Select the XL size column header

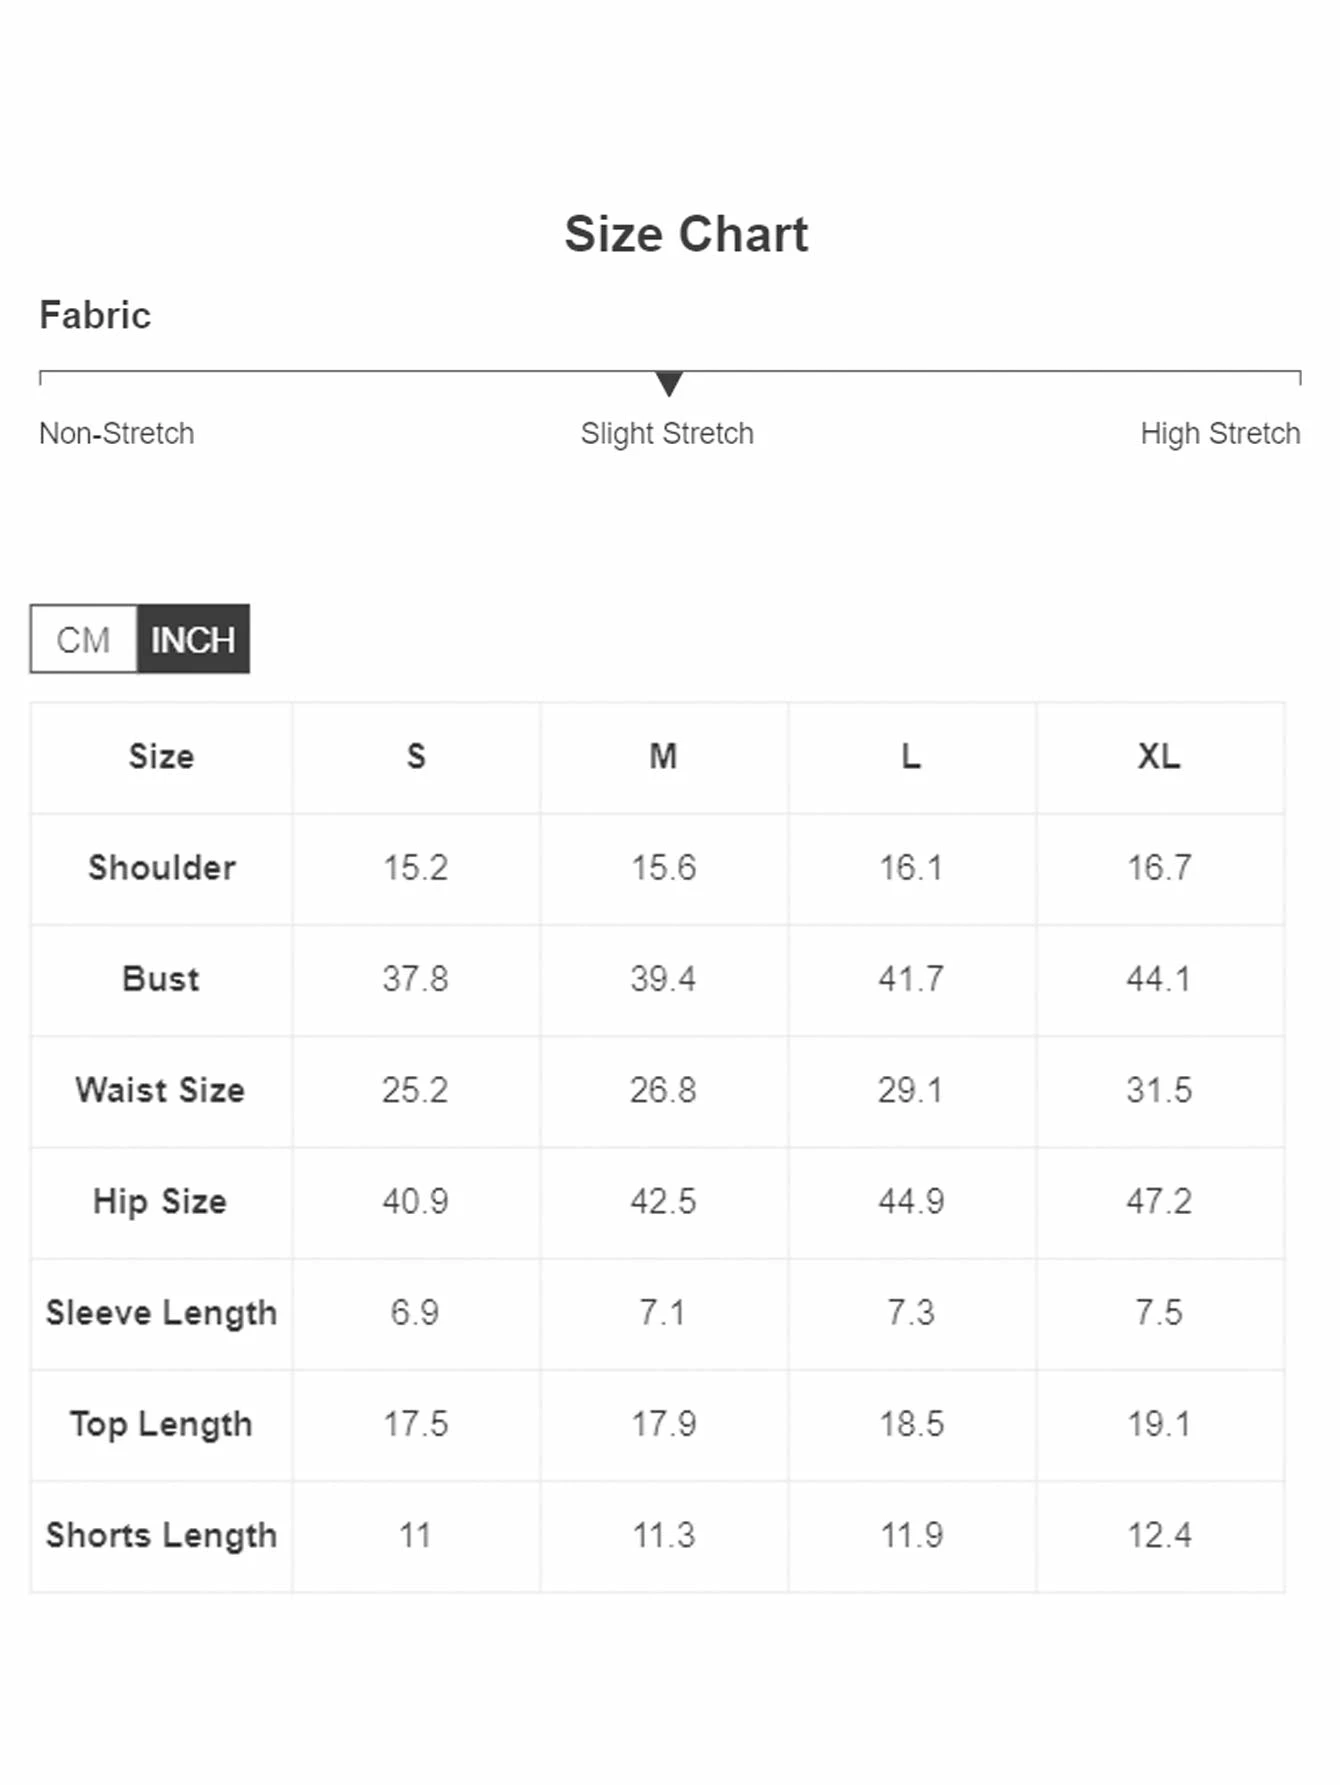click(x=1159, y=756)
